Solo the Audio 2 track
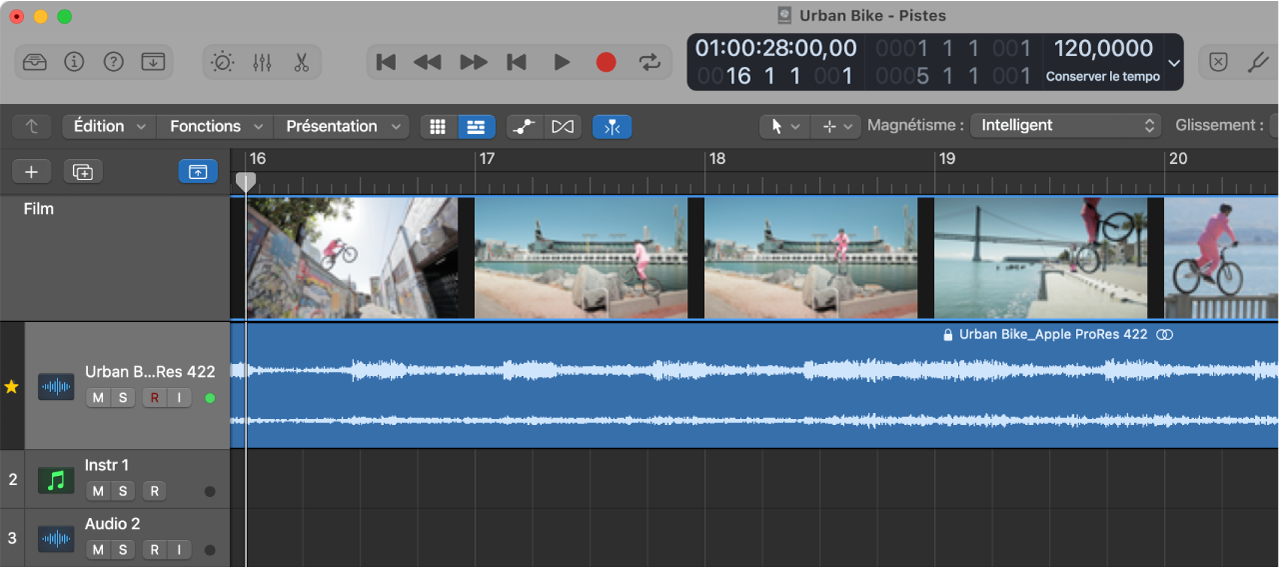This screenshot has width=1279, height=567. [123, 550]
